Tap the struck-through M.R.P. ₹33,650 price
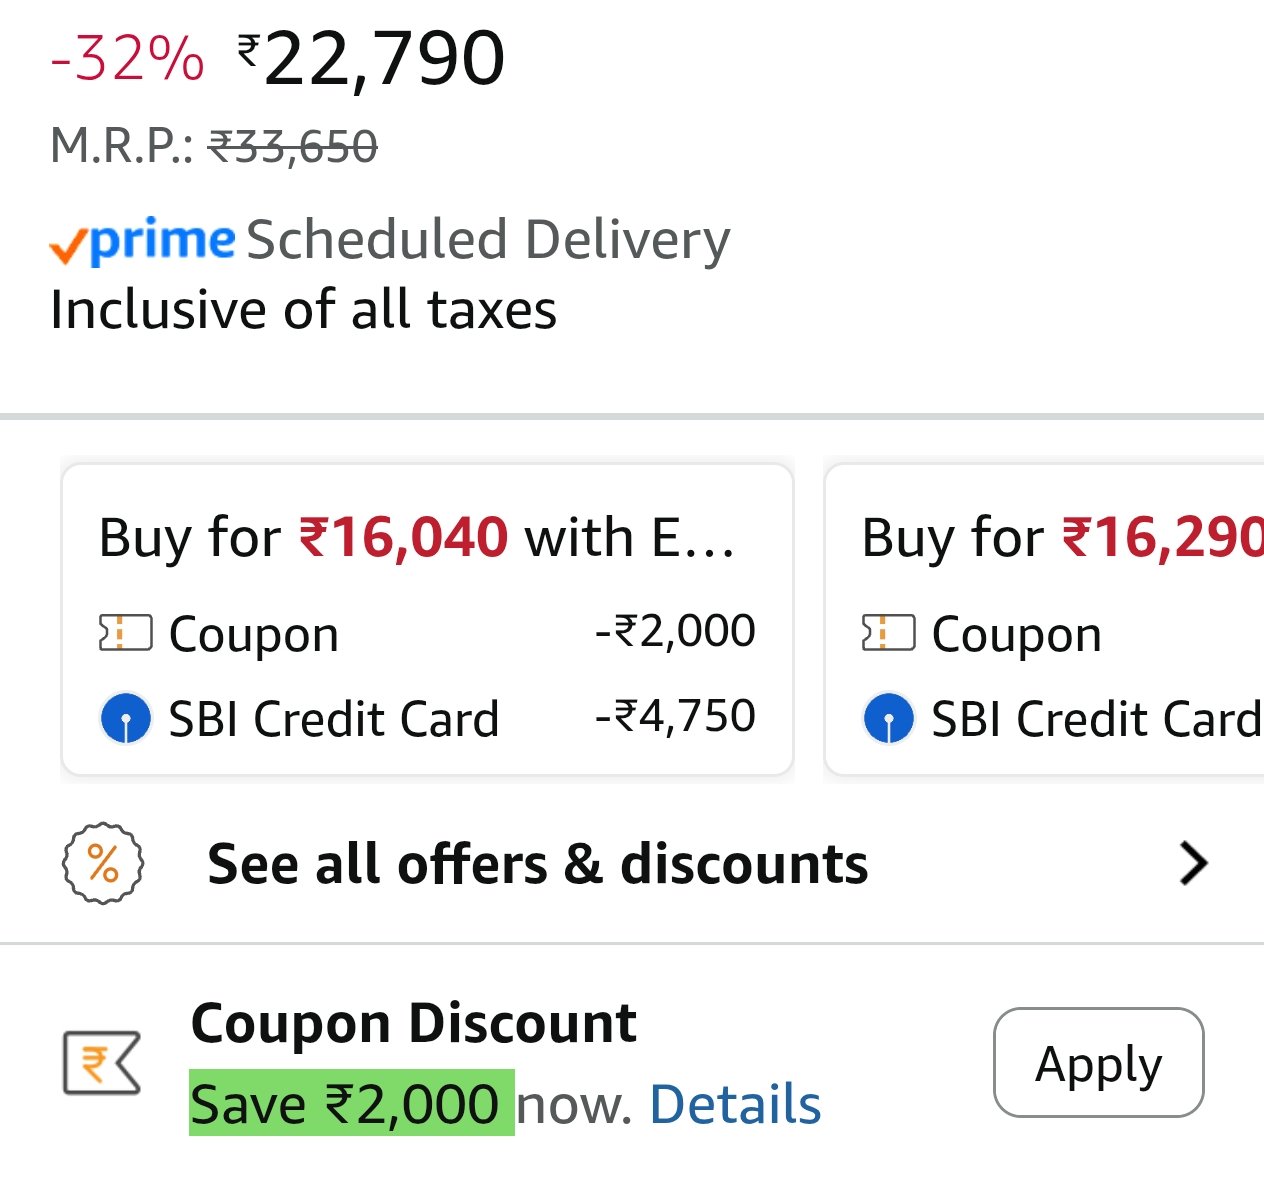The image size is (1264, 1180). pyautogui.click(x=292, y=147)
